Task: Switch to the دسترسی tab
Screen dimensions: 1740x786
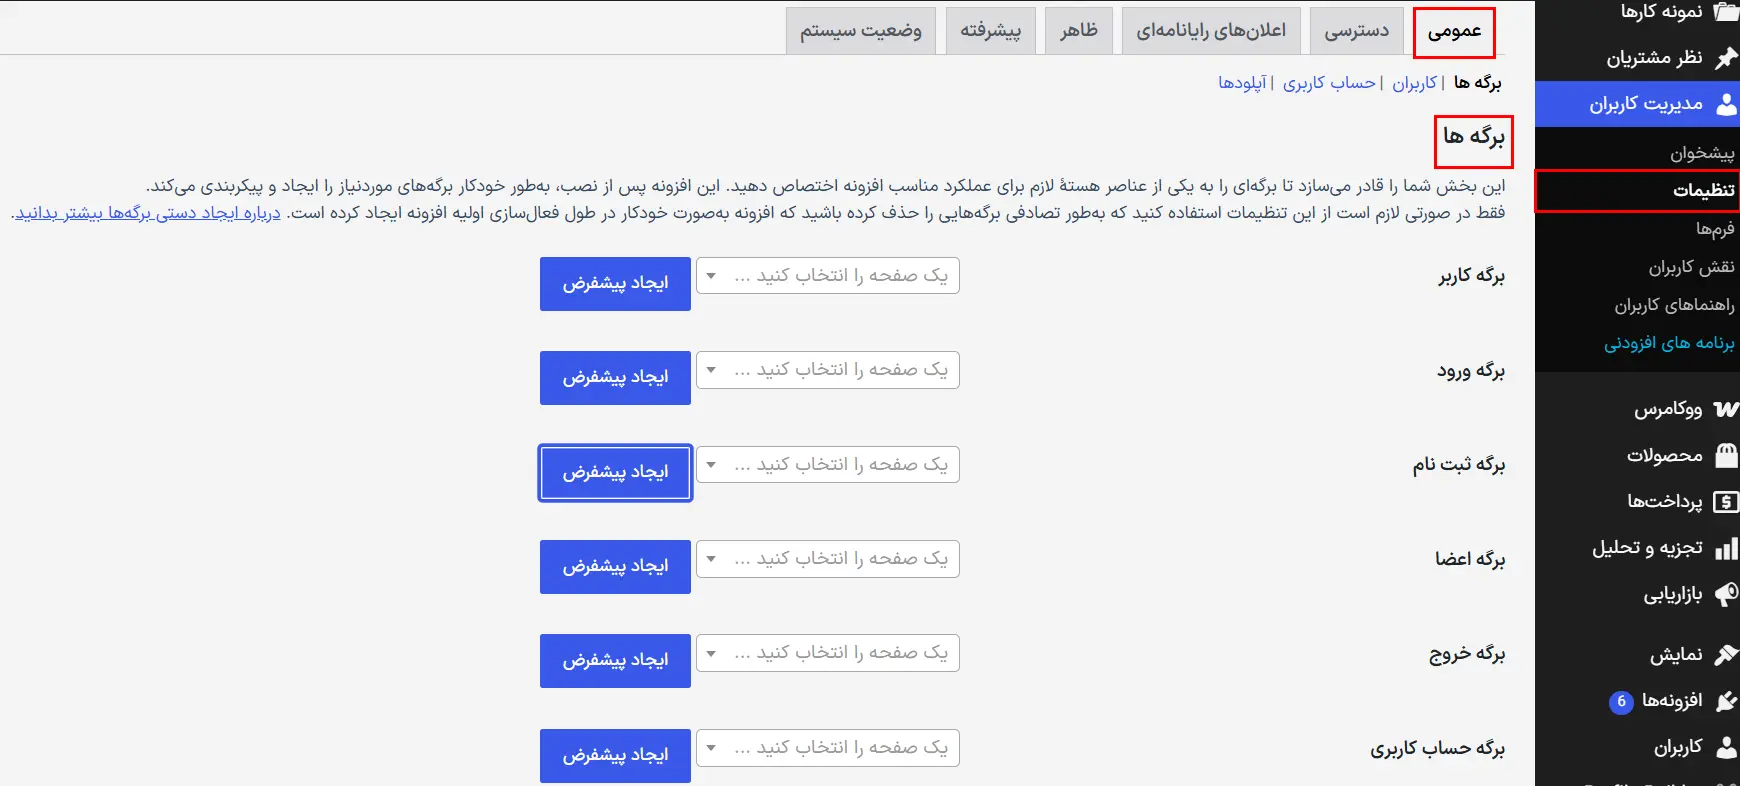Action: (x=1356, y=31)
